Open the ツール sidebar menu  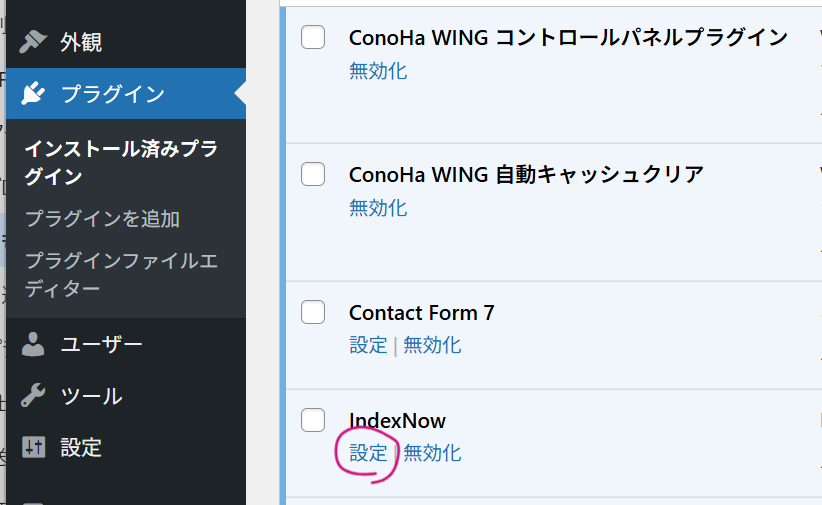pyautogui.click(x=91, y=396)
